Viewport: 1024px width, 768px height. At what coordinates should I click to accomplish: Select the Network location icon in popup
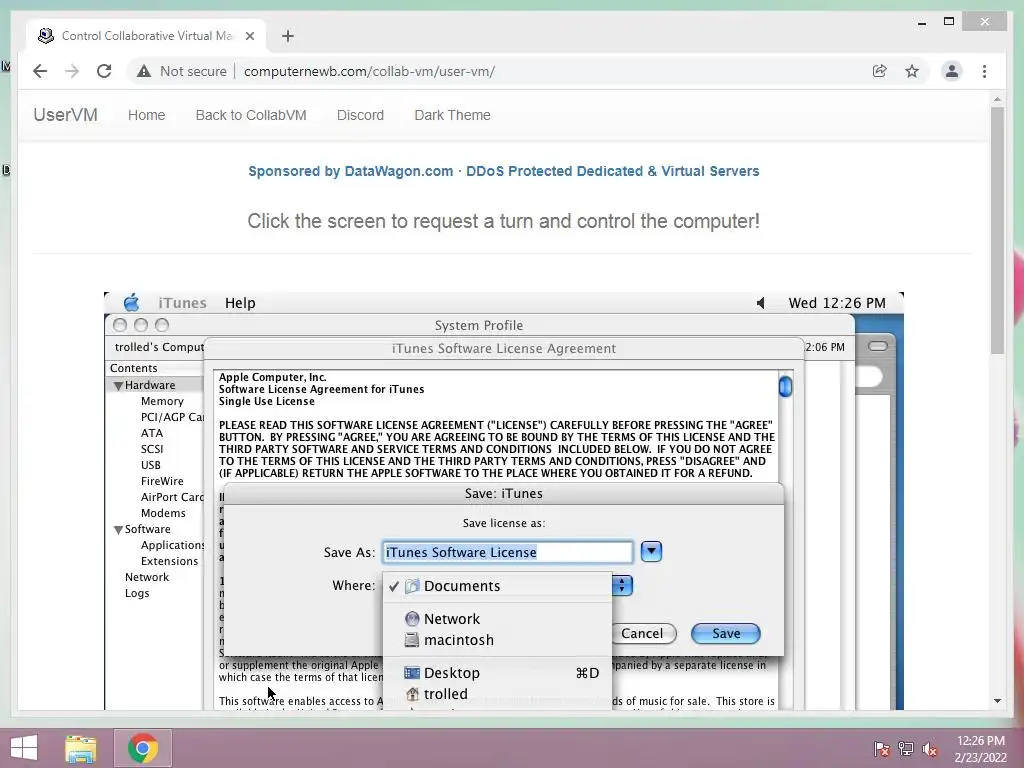click(x=412, y=618)
